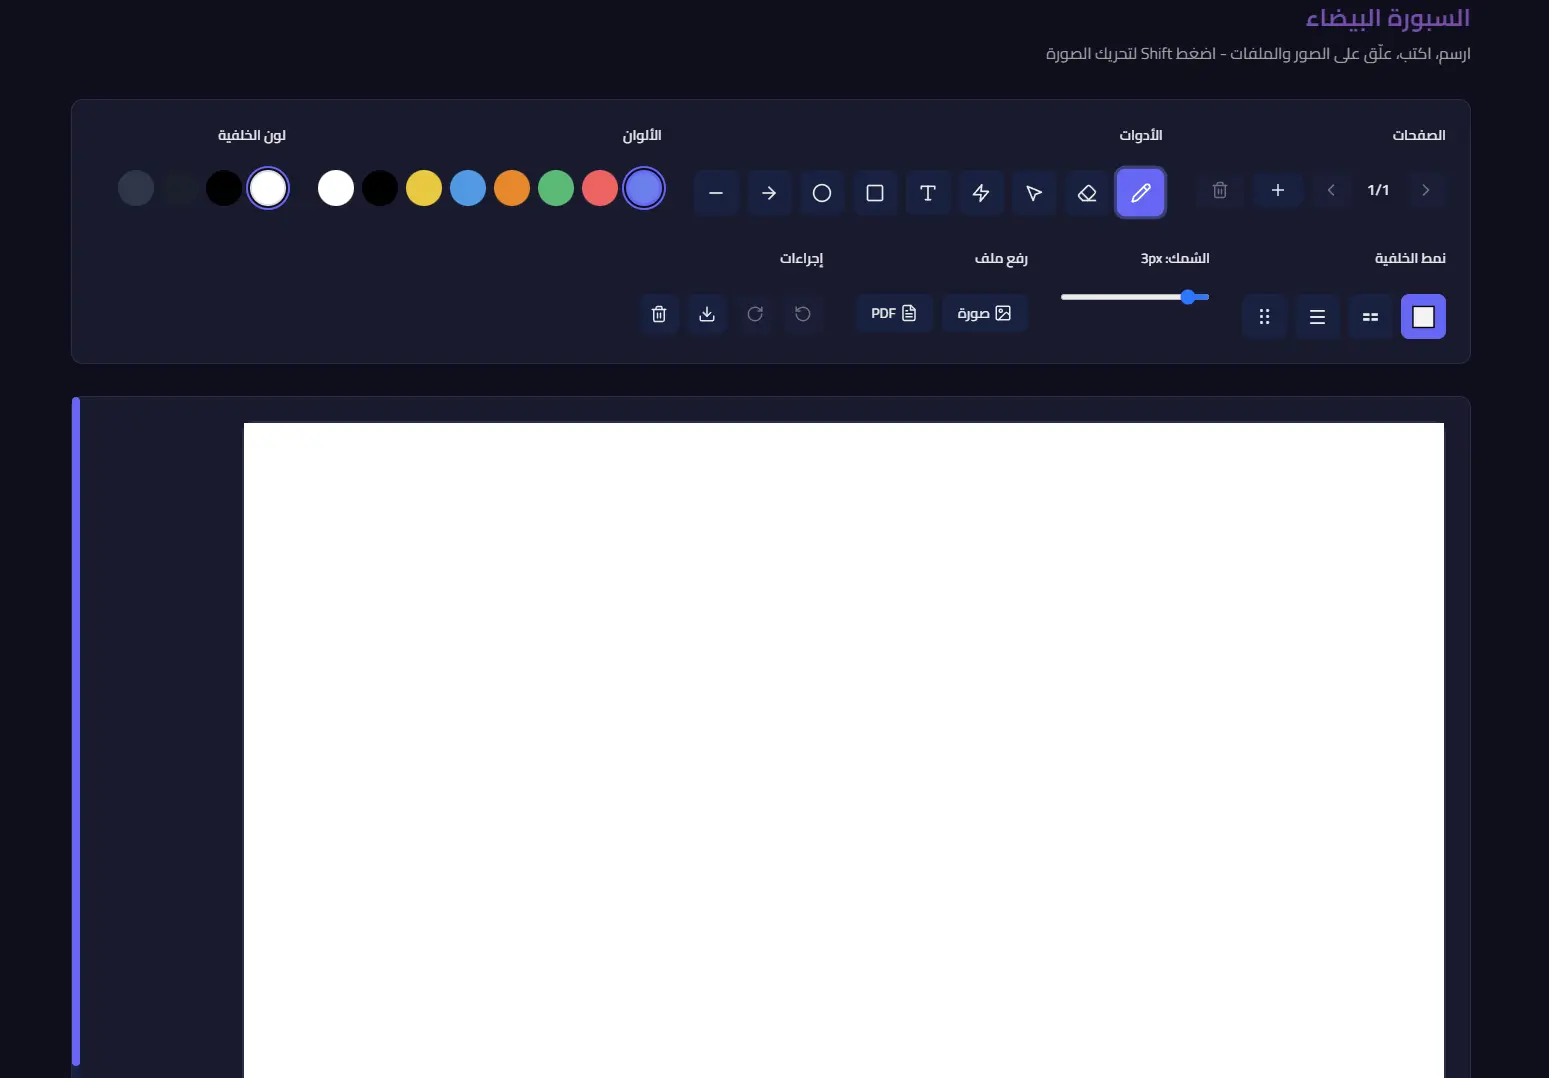Select the eraser tool
The height and width of the screenshot is (1078, 1549).
1087,193
